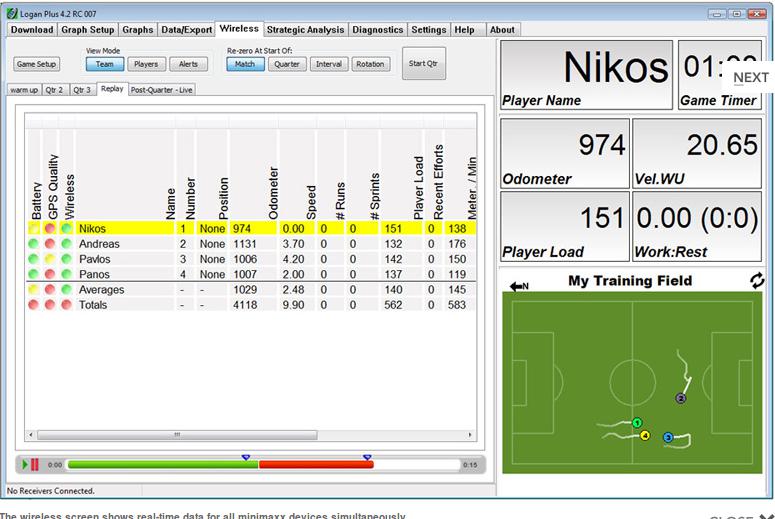This screenshot has height=519, width=775.
Task: Click yellow player marker 4 on field
Action: (645, 436)
